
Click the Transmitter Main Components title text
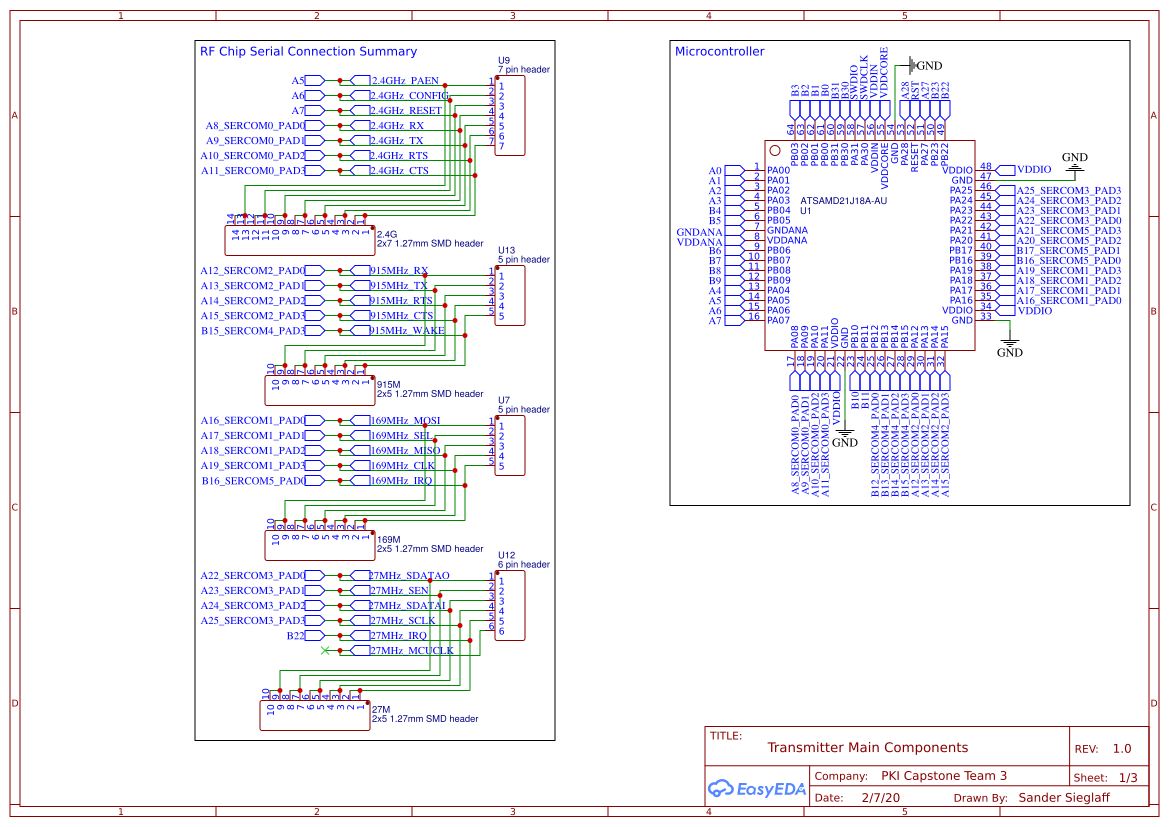(x=868, y=747)
